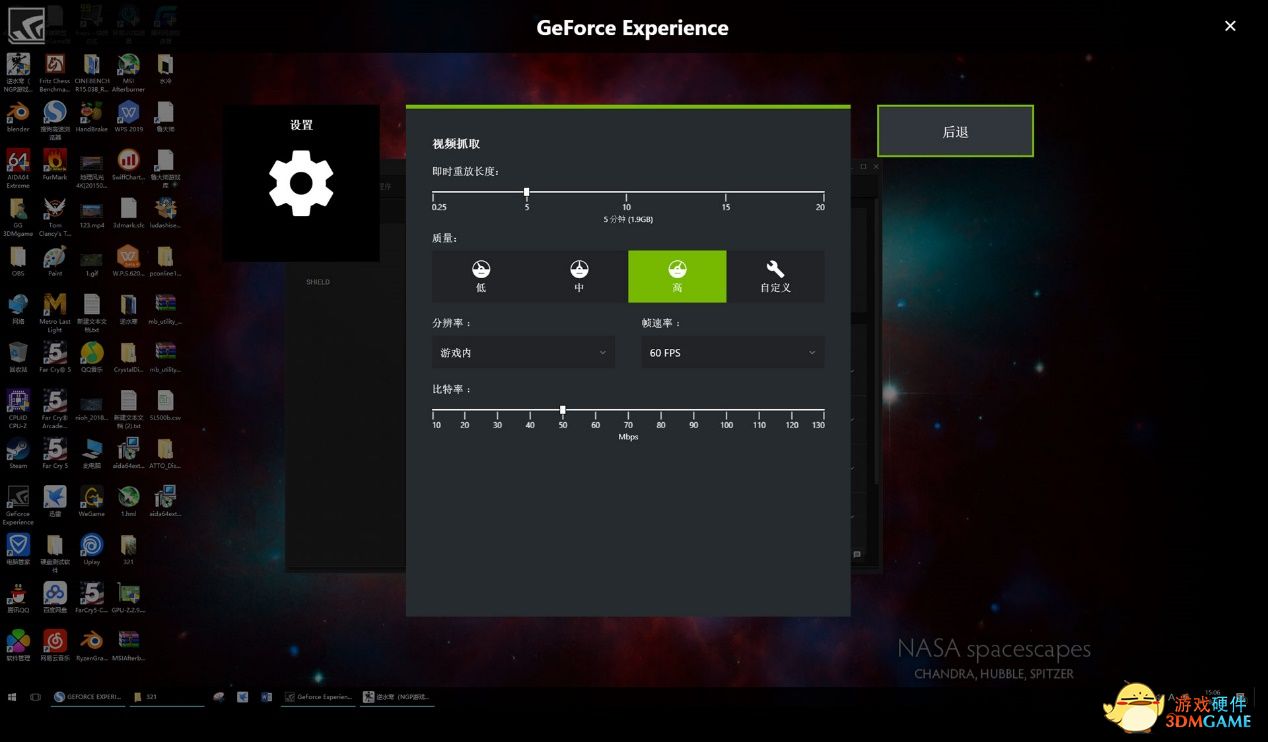Switch to the 321 folder taskbar item
The width and height of the screenshot is (1268, 742).
pos(167,696)
